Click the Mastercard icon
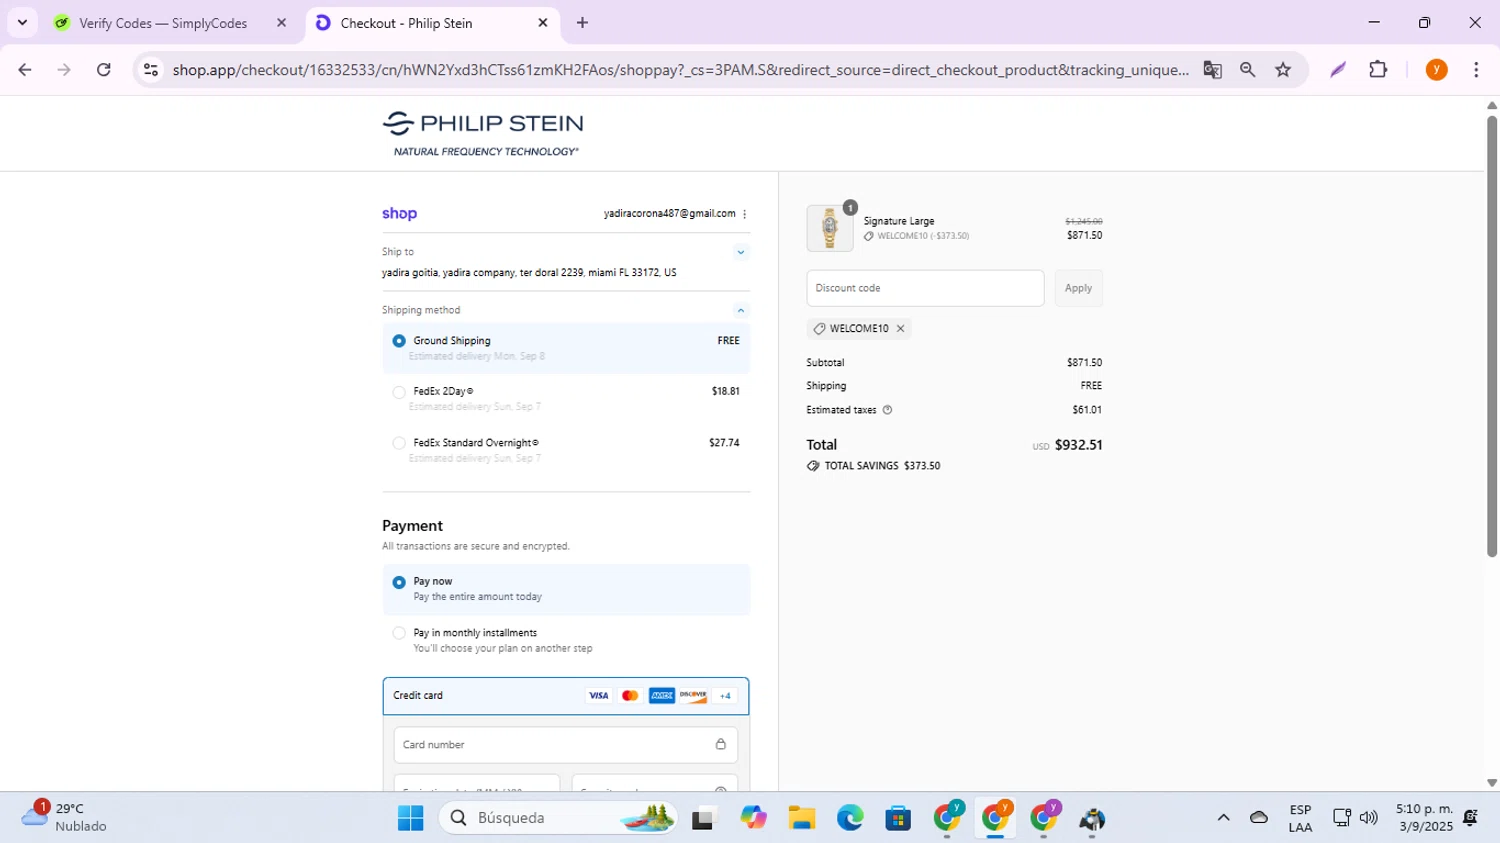 tap(630, 696)
